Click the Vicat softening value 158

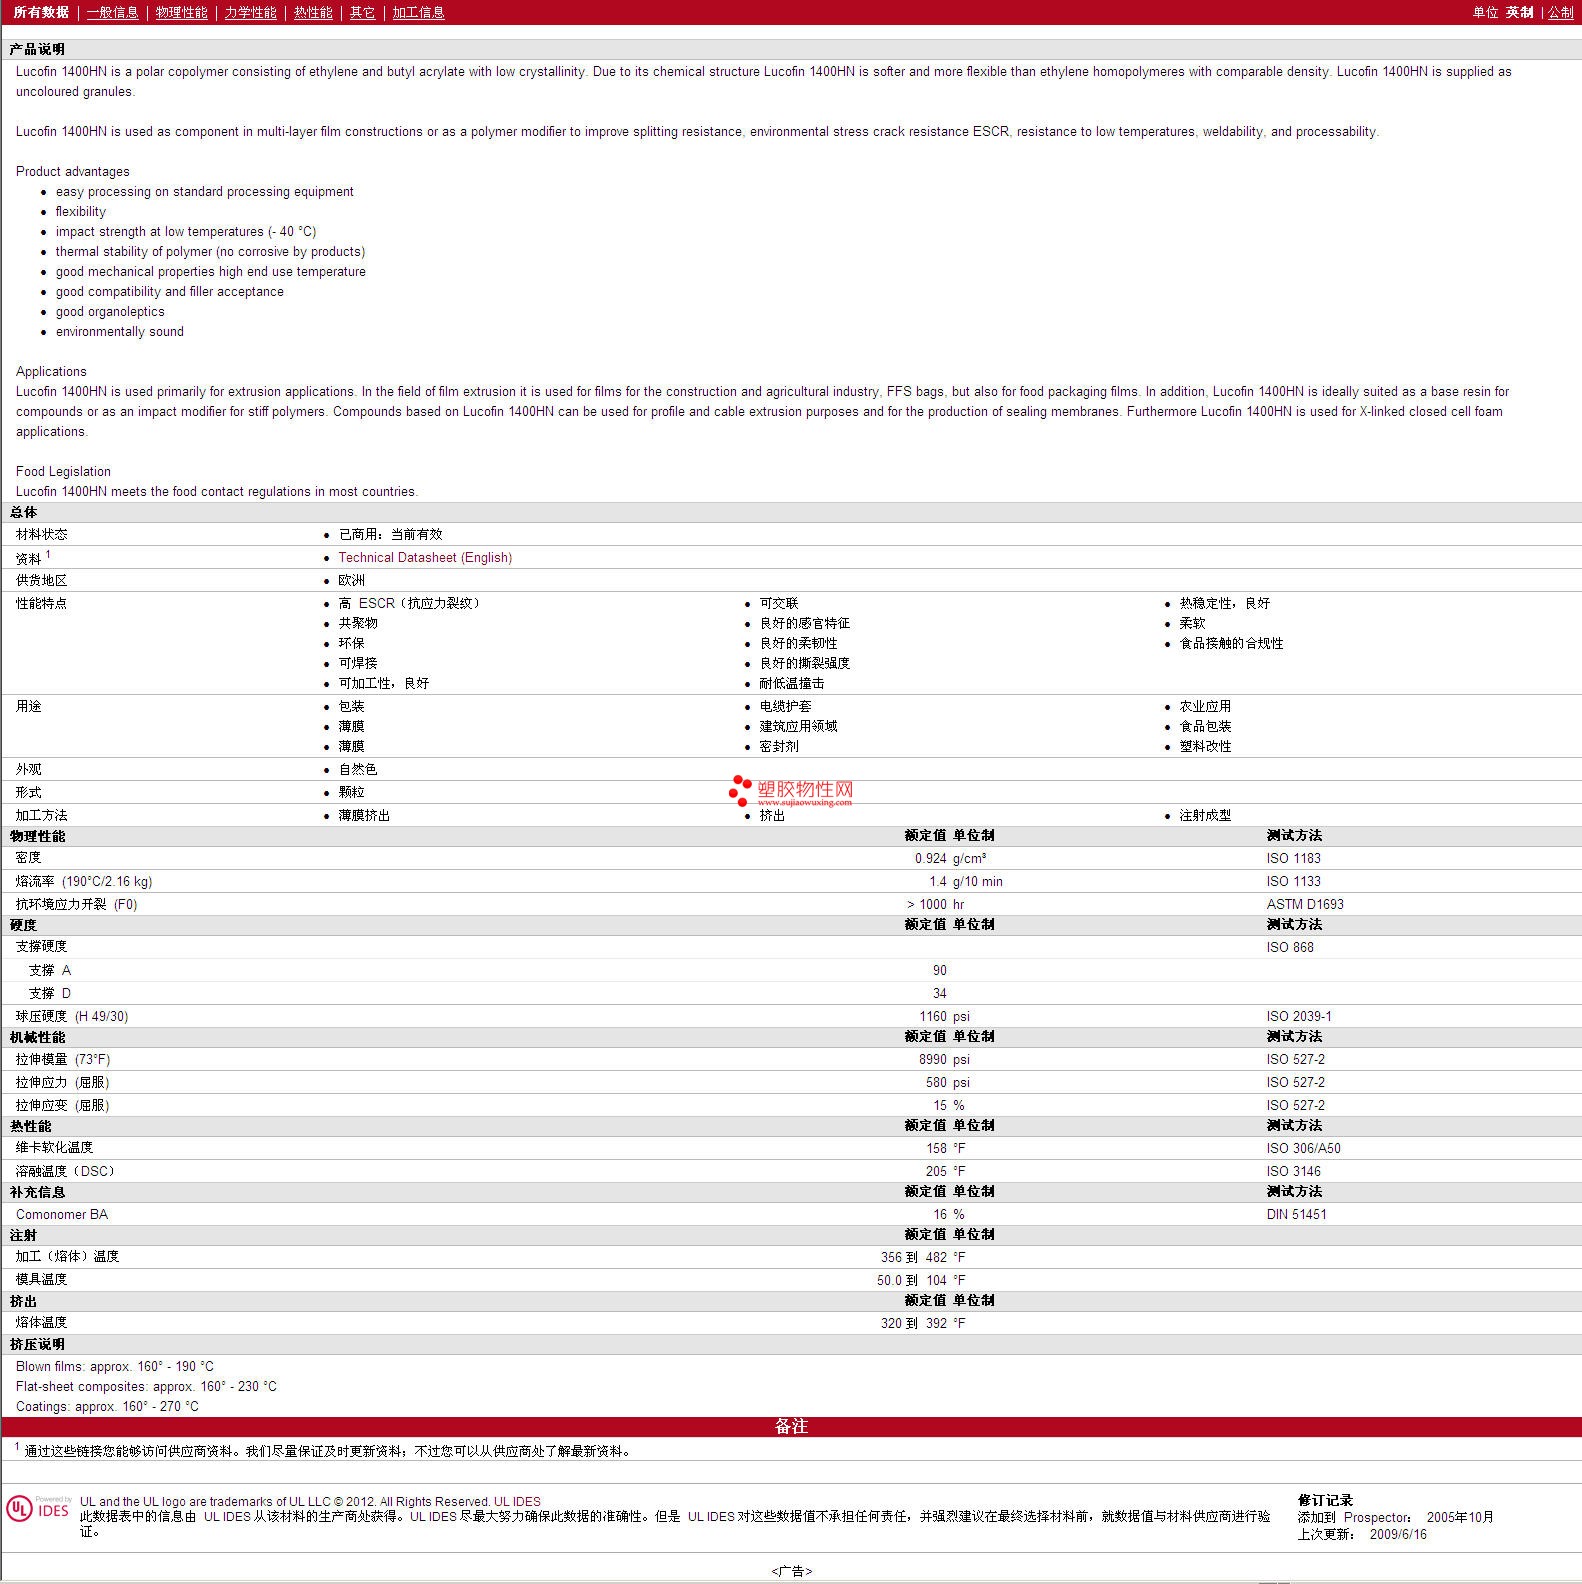[x=936, y=1148]
